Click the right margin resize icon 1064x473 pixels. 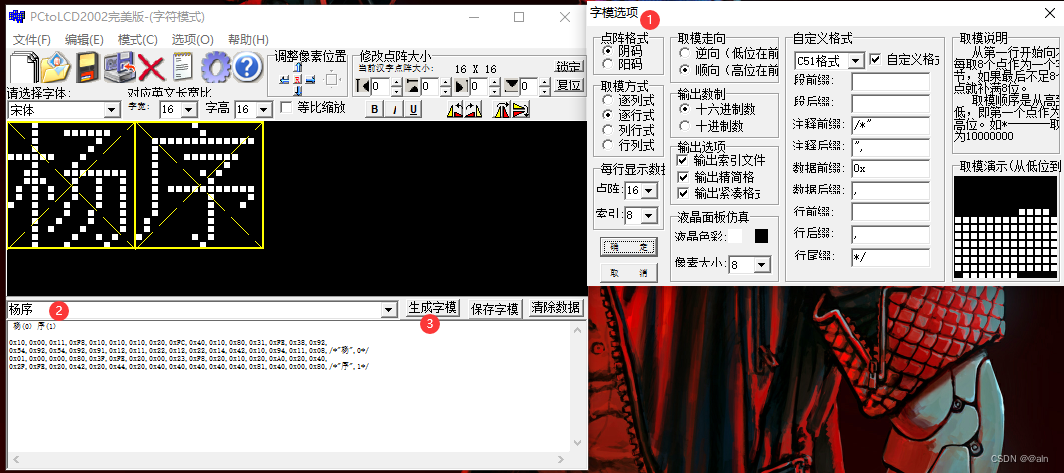[x=461, y=86]
